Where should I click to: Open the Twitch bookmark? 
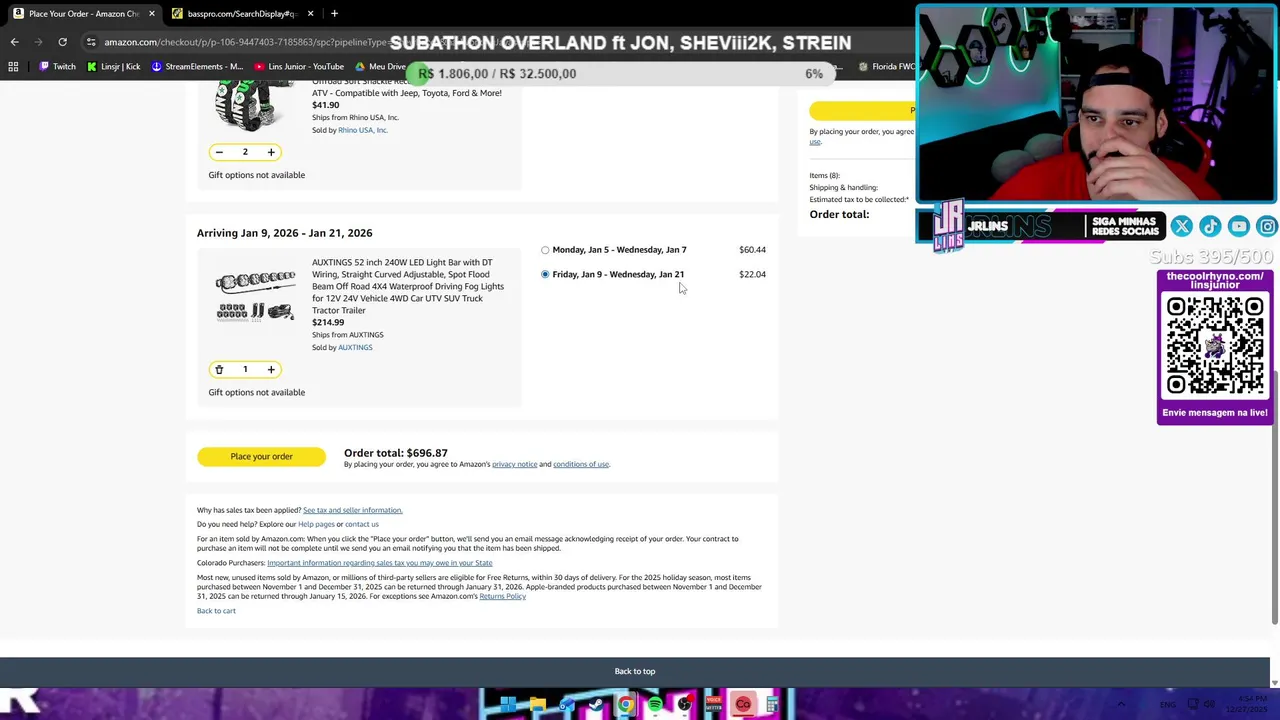pos(57,67)
